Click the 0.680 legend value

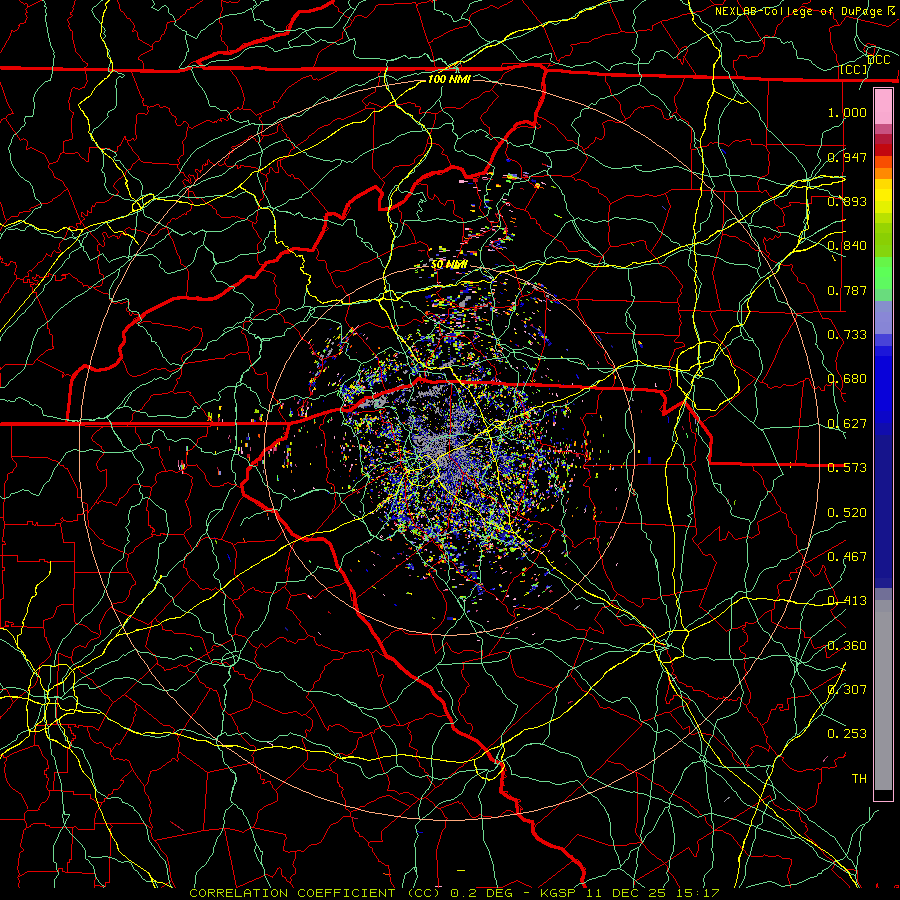(x=847, y=379)
